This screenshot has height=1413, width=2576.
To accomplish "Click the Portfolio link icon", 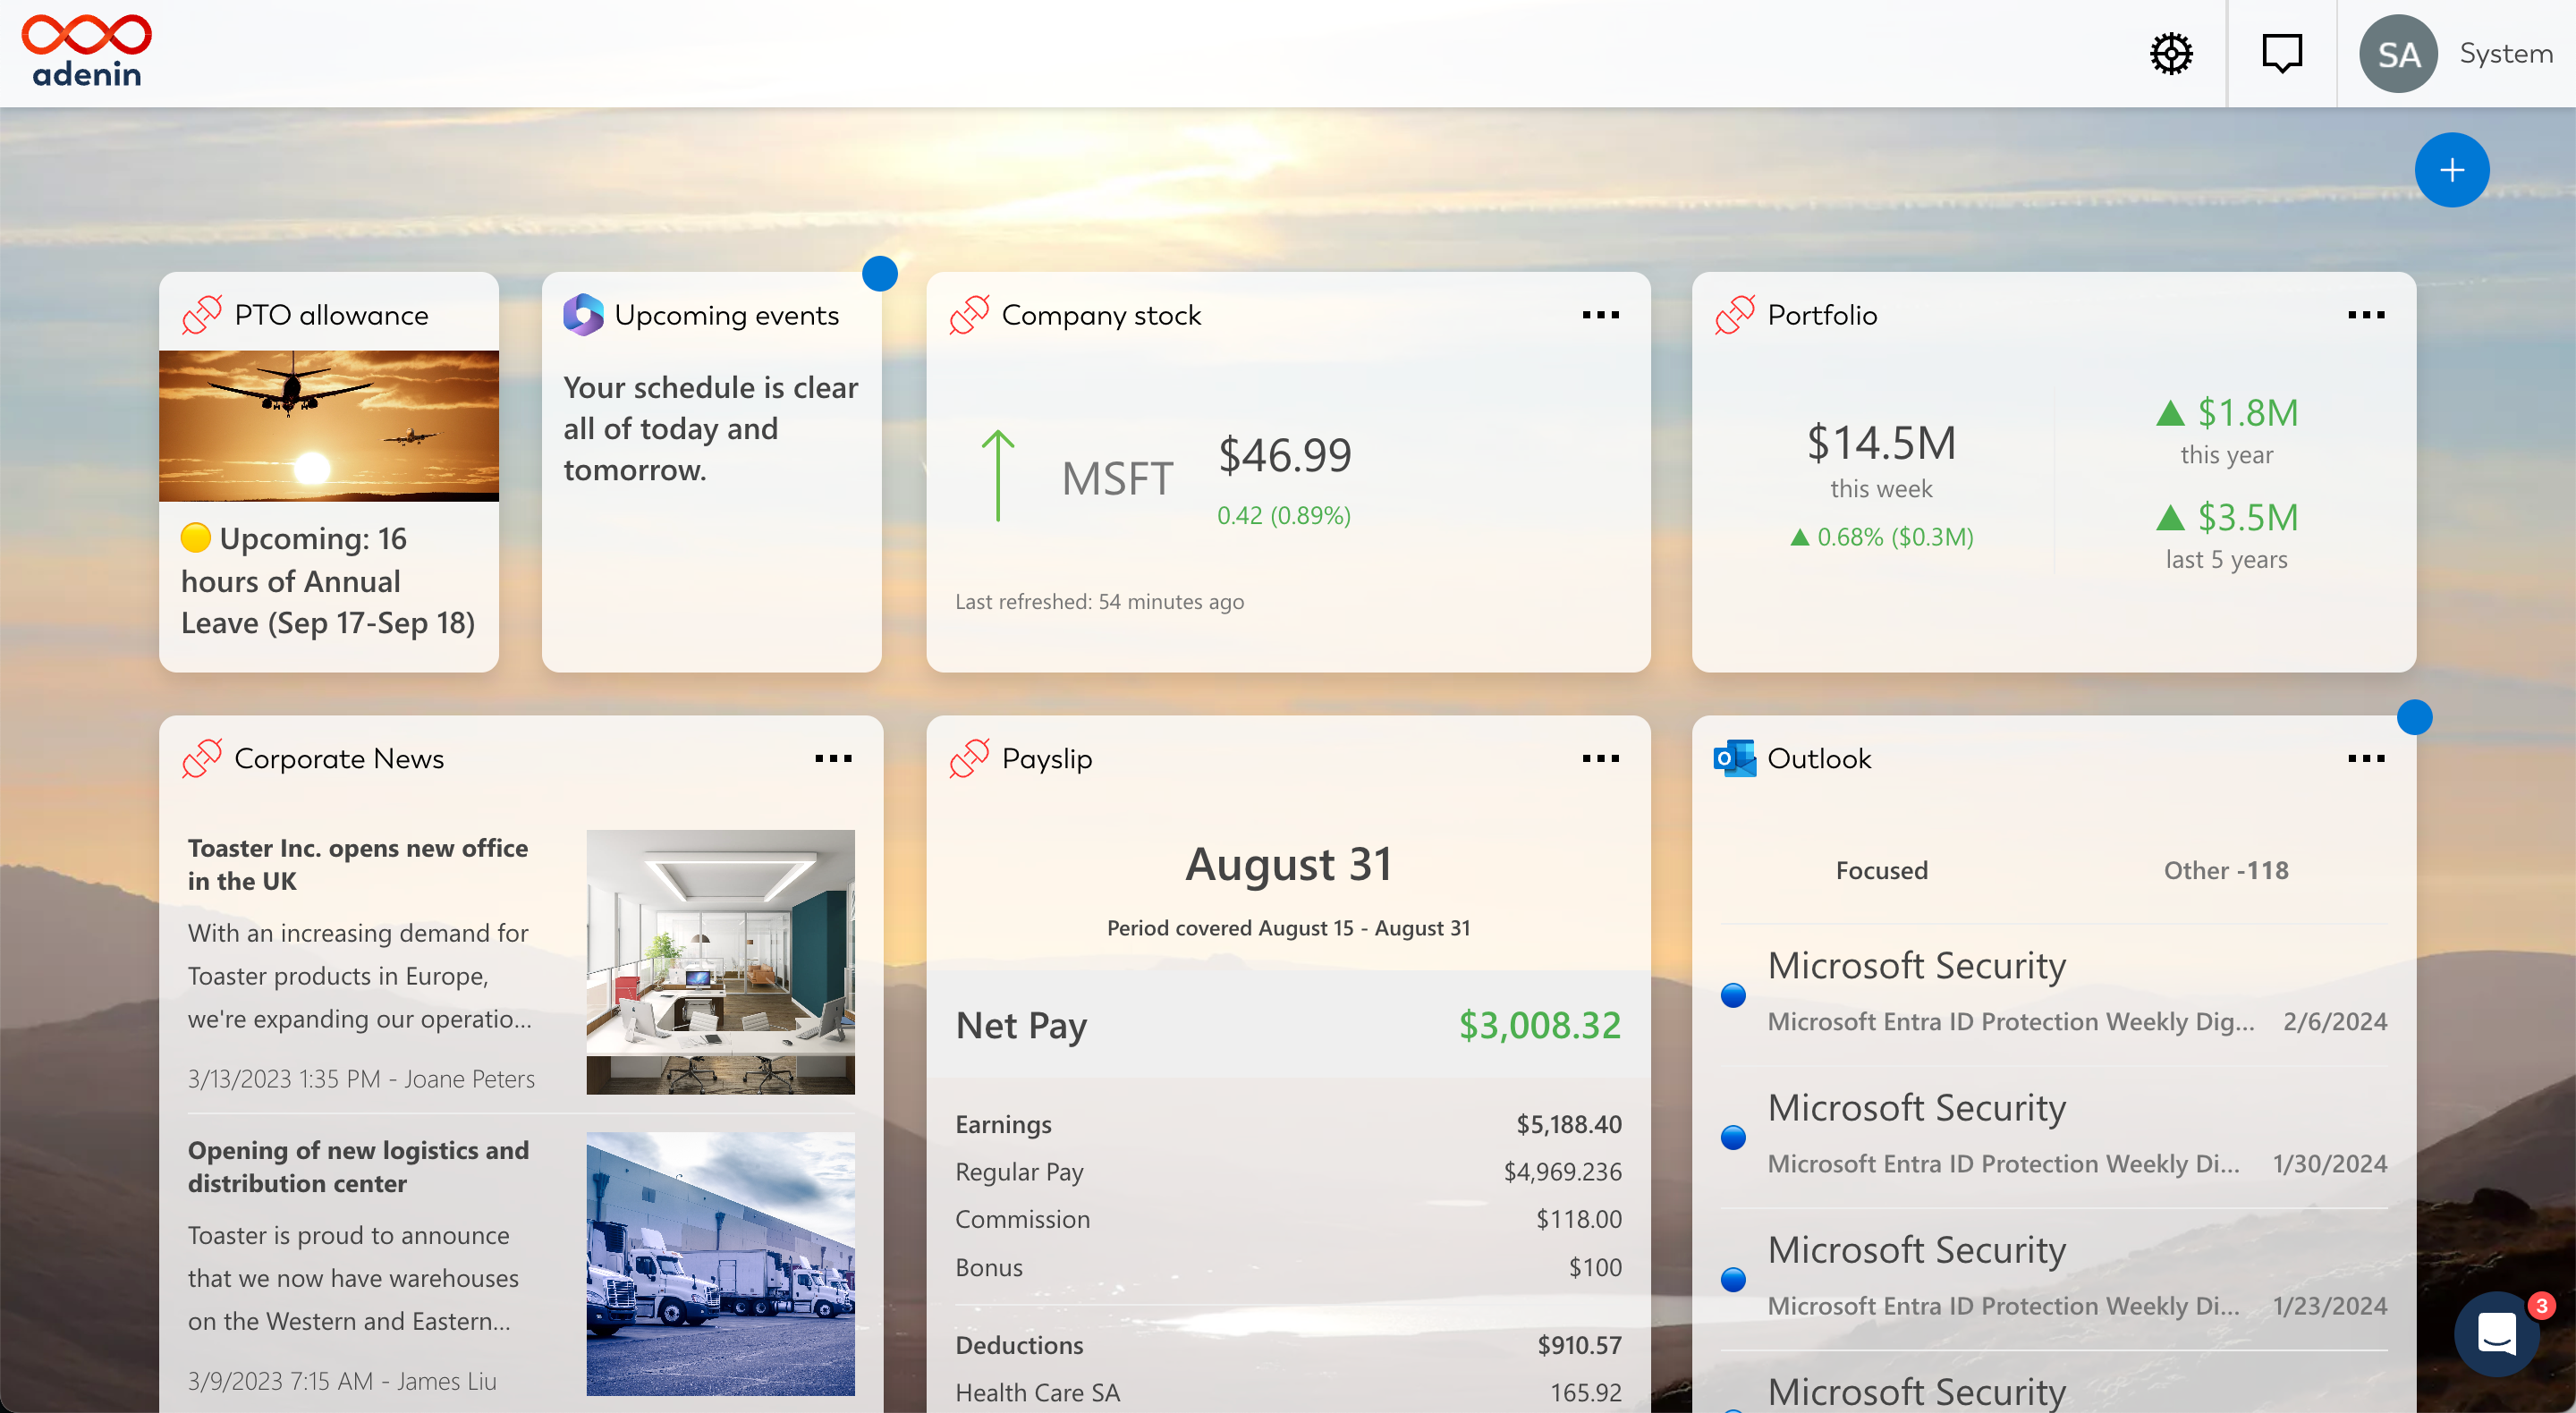I will pyautogui.click(x=1735, y=315).
